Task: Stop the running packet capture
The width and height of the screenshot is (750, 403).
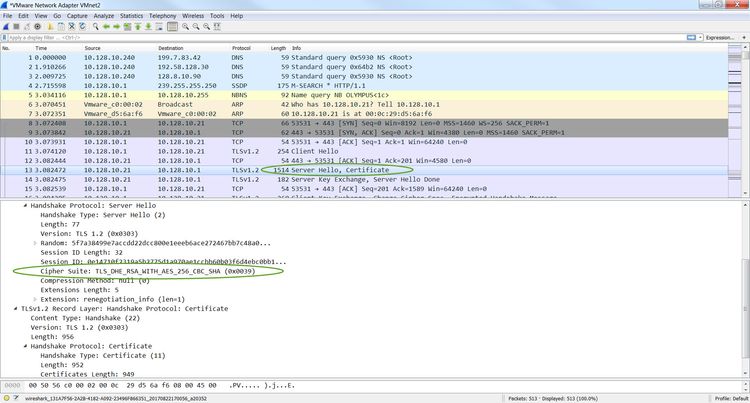Action: [16, 27]
